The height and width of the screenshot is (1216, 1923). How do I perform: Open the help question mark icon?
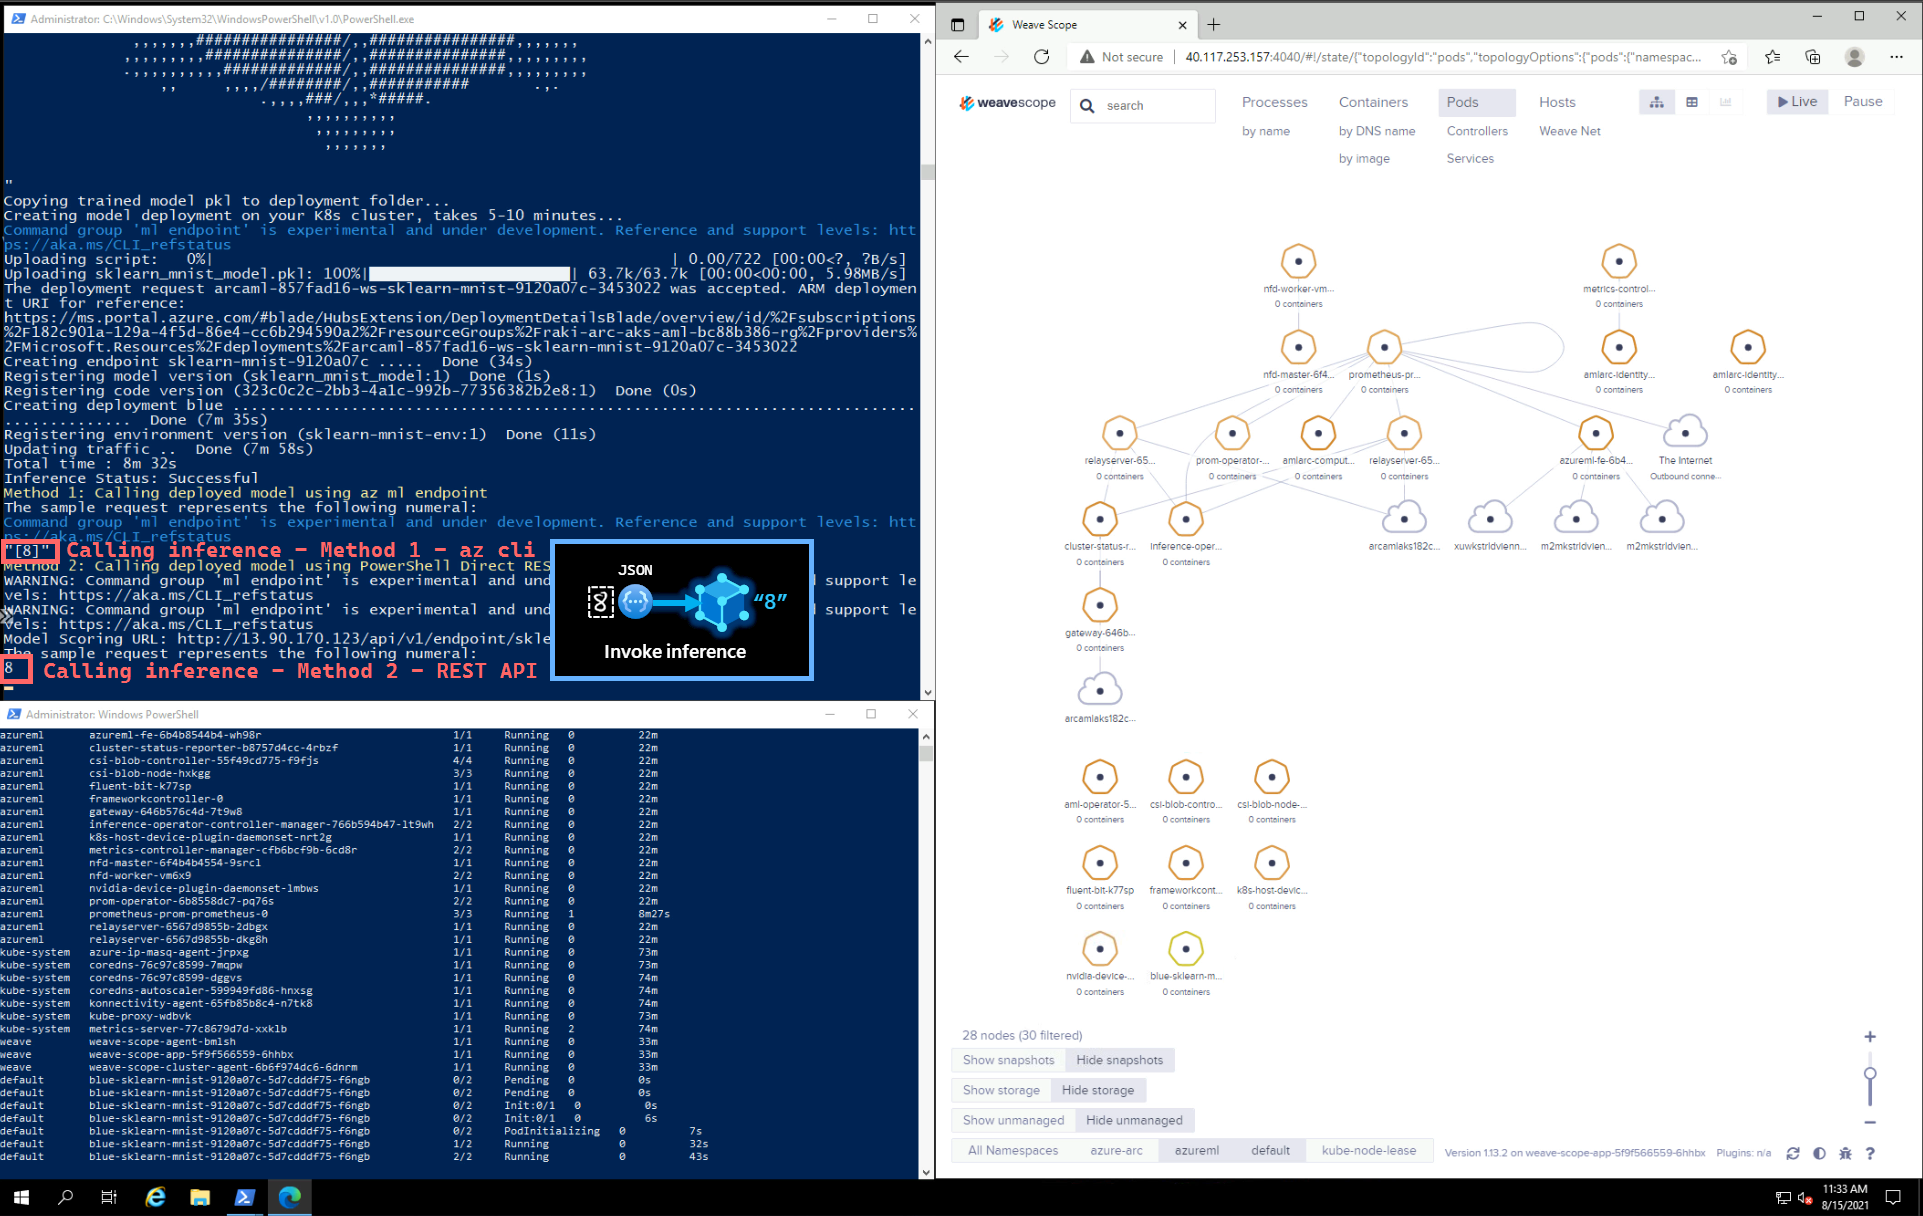click(x=1870, y=1153)
